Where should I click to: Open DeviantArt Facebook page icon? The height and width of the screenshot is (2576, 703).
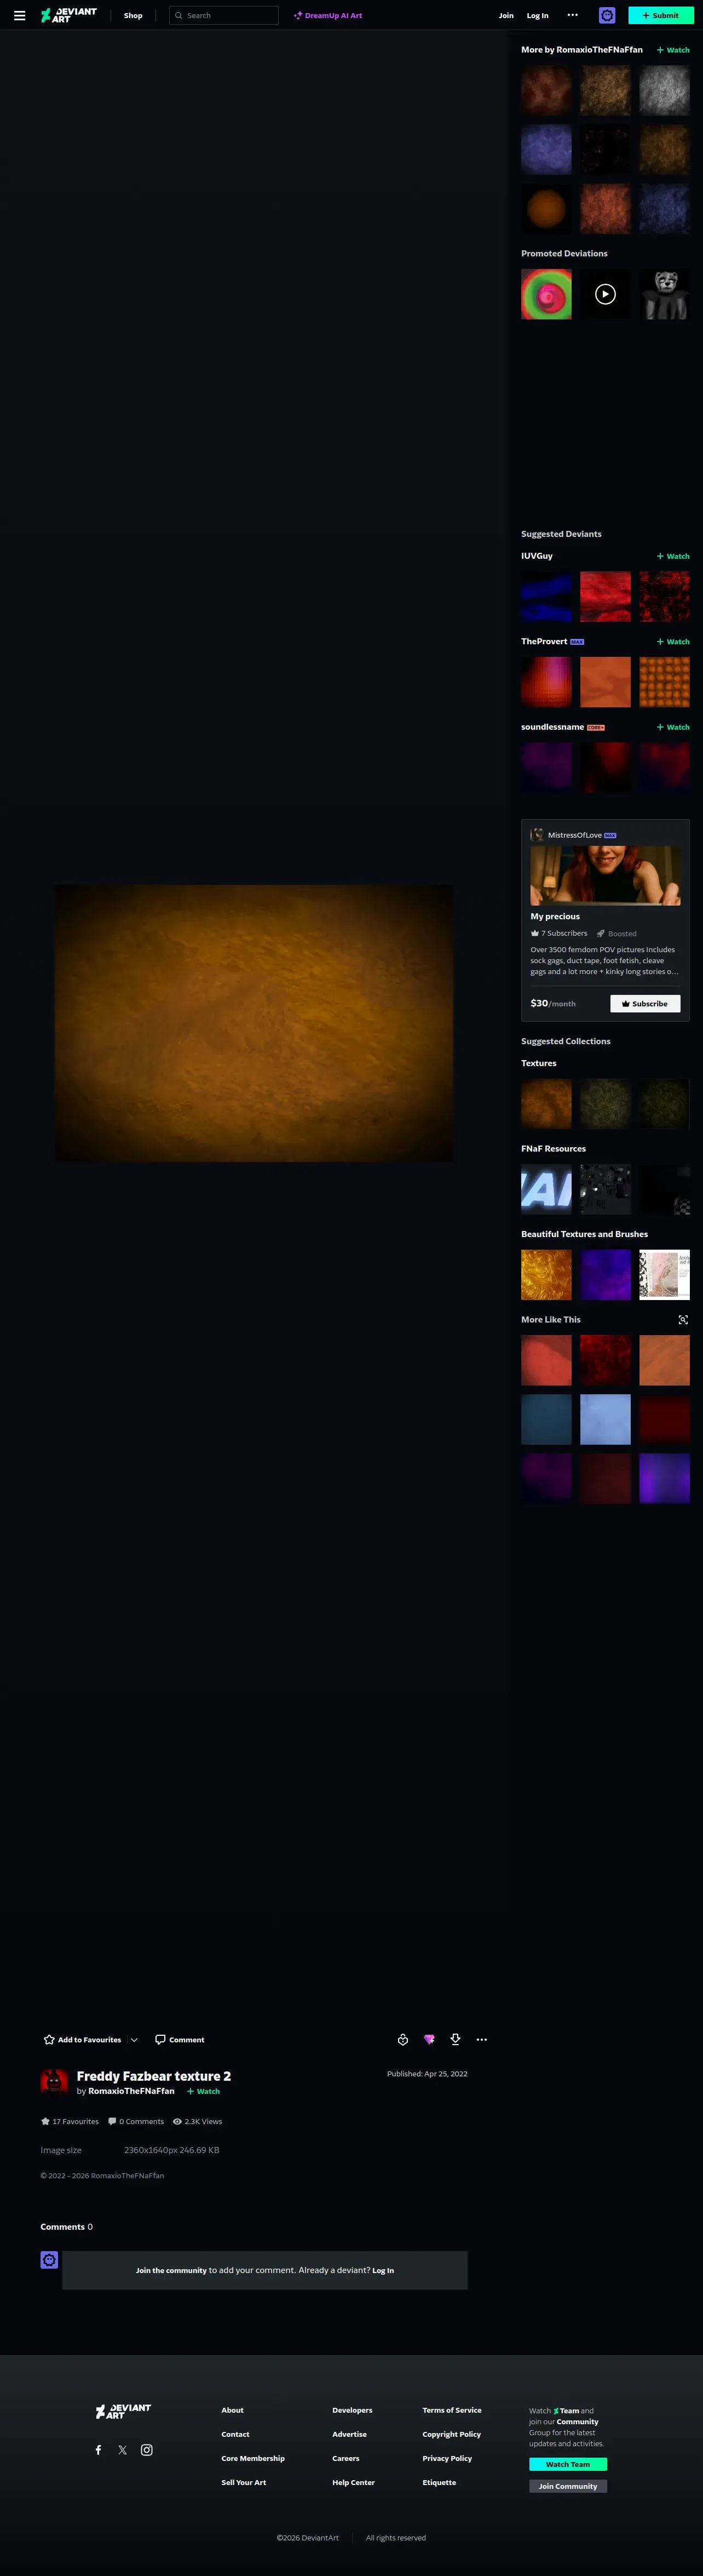tap(98, 2450)
